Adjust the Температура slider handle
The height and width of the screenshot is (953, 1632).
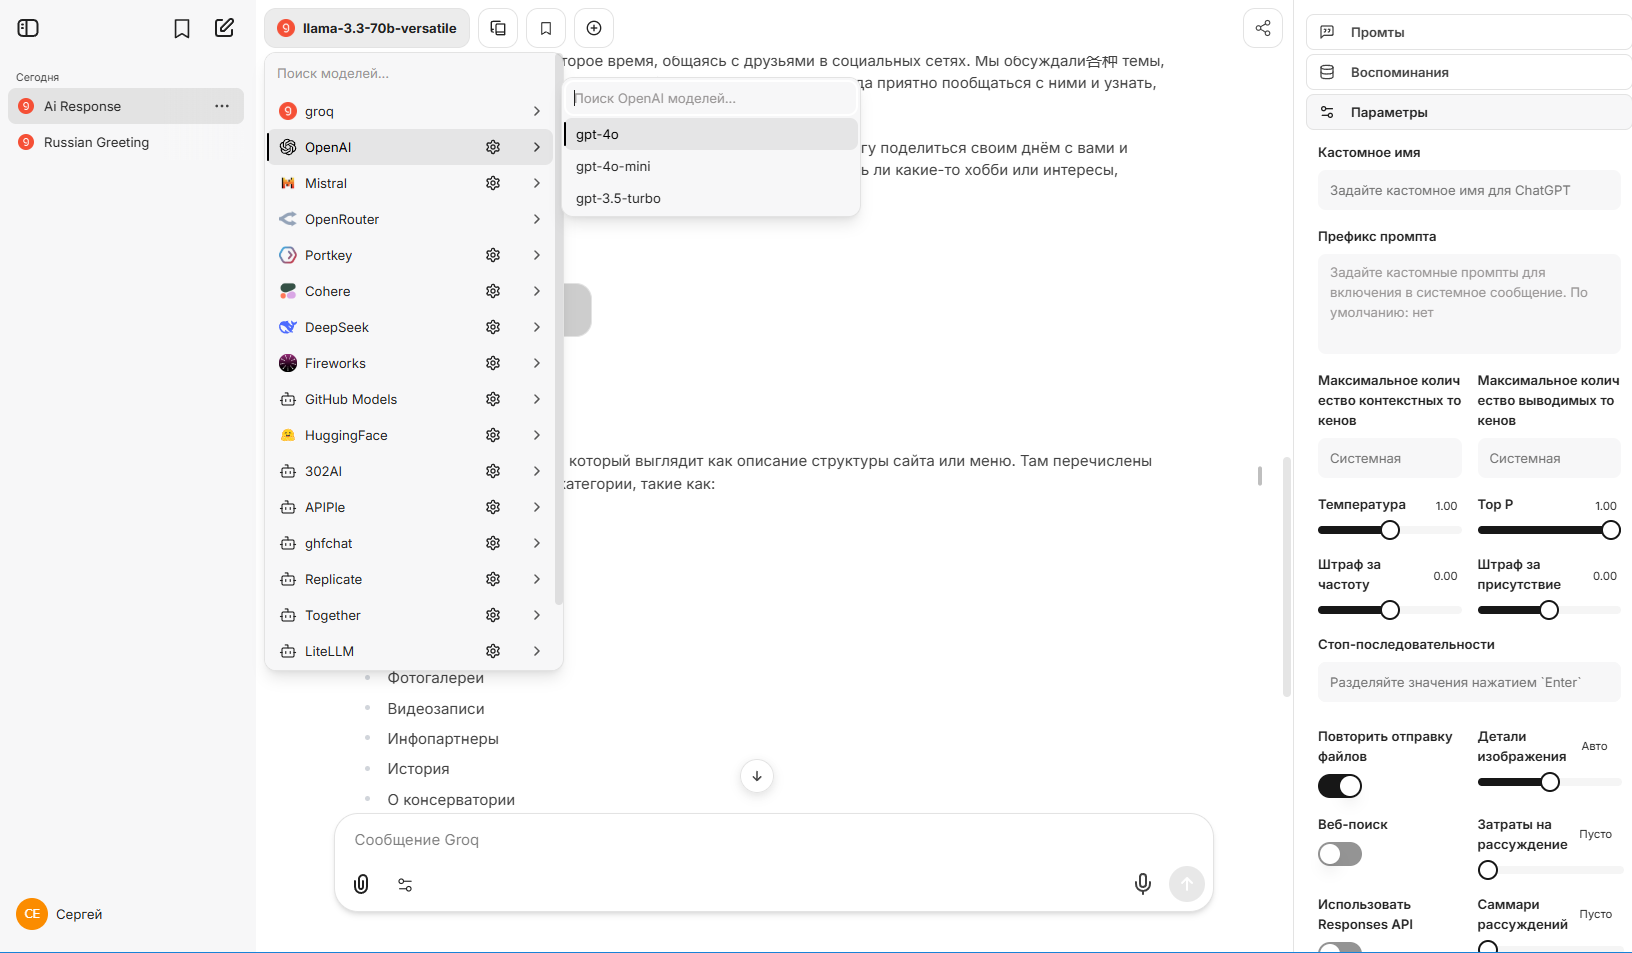1390,530
